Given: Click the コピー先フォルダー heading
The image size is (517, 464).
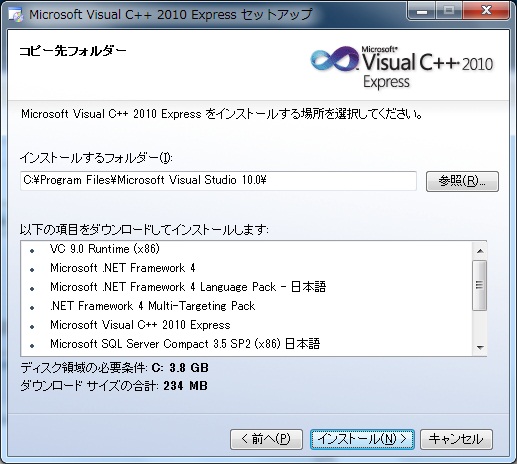Looking at the screenshot, I should (73, 51).
